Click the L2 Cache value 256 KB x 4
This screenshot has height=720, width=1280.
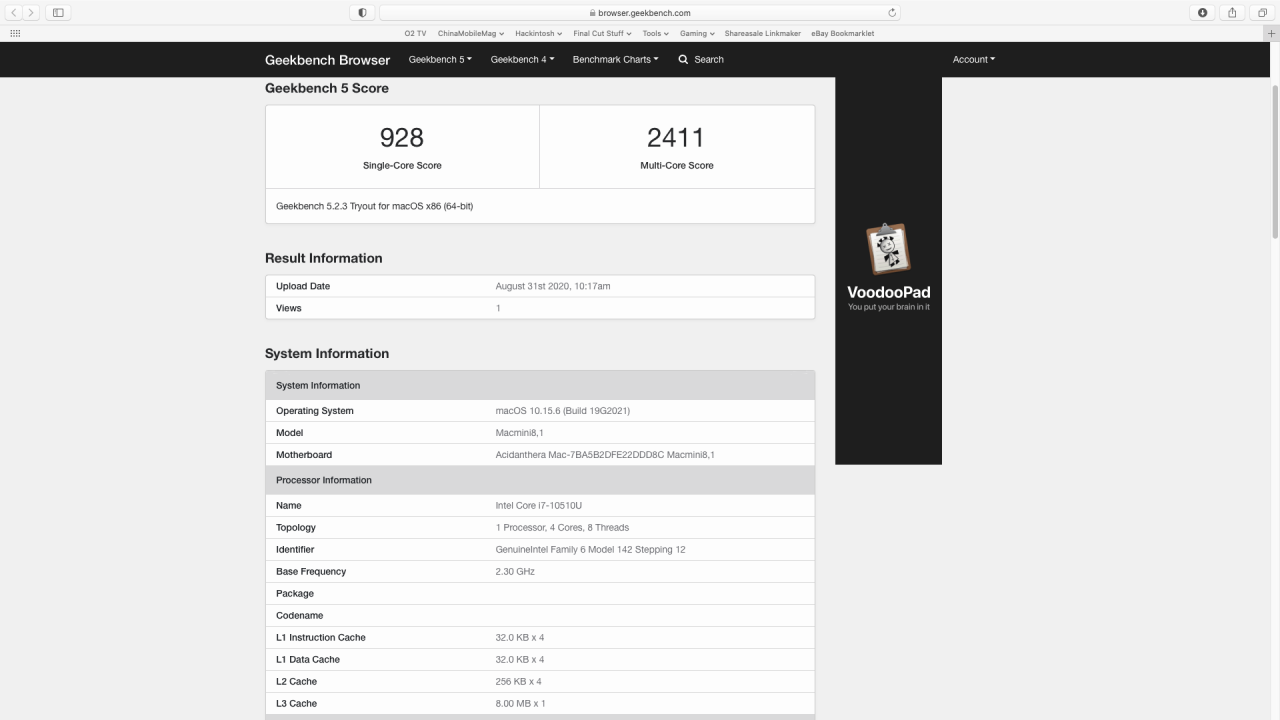519,682
